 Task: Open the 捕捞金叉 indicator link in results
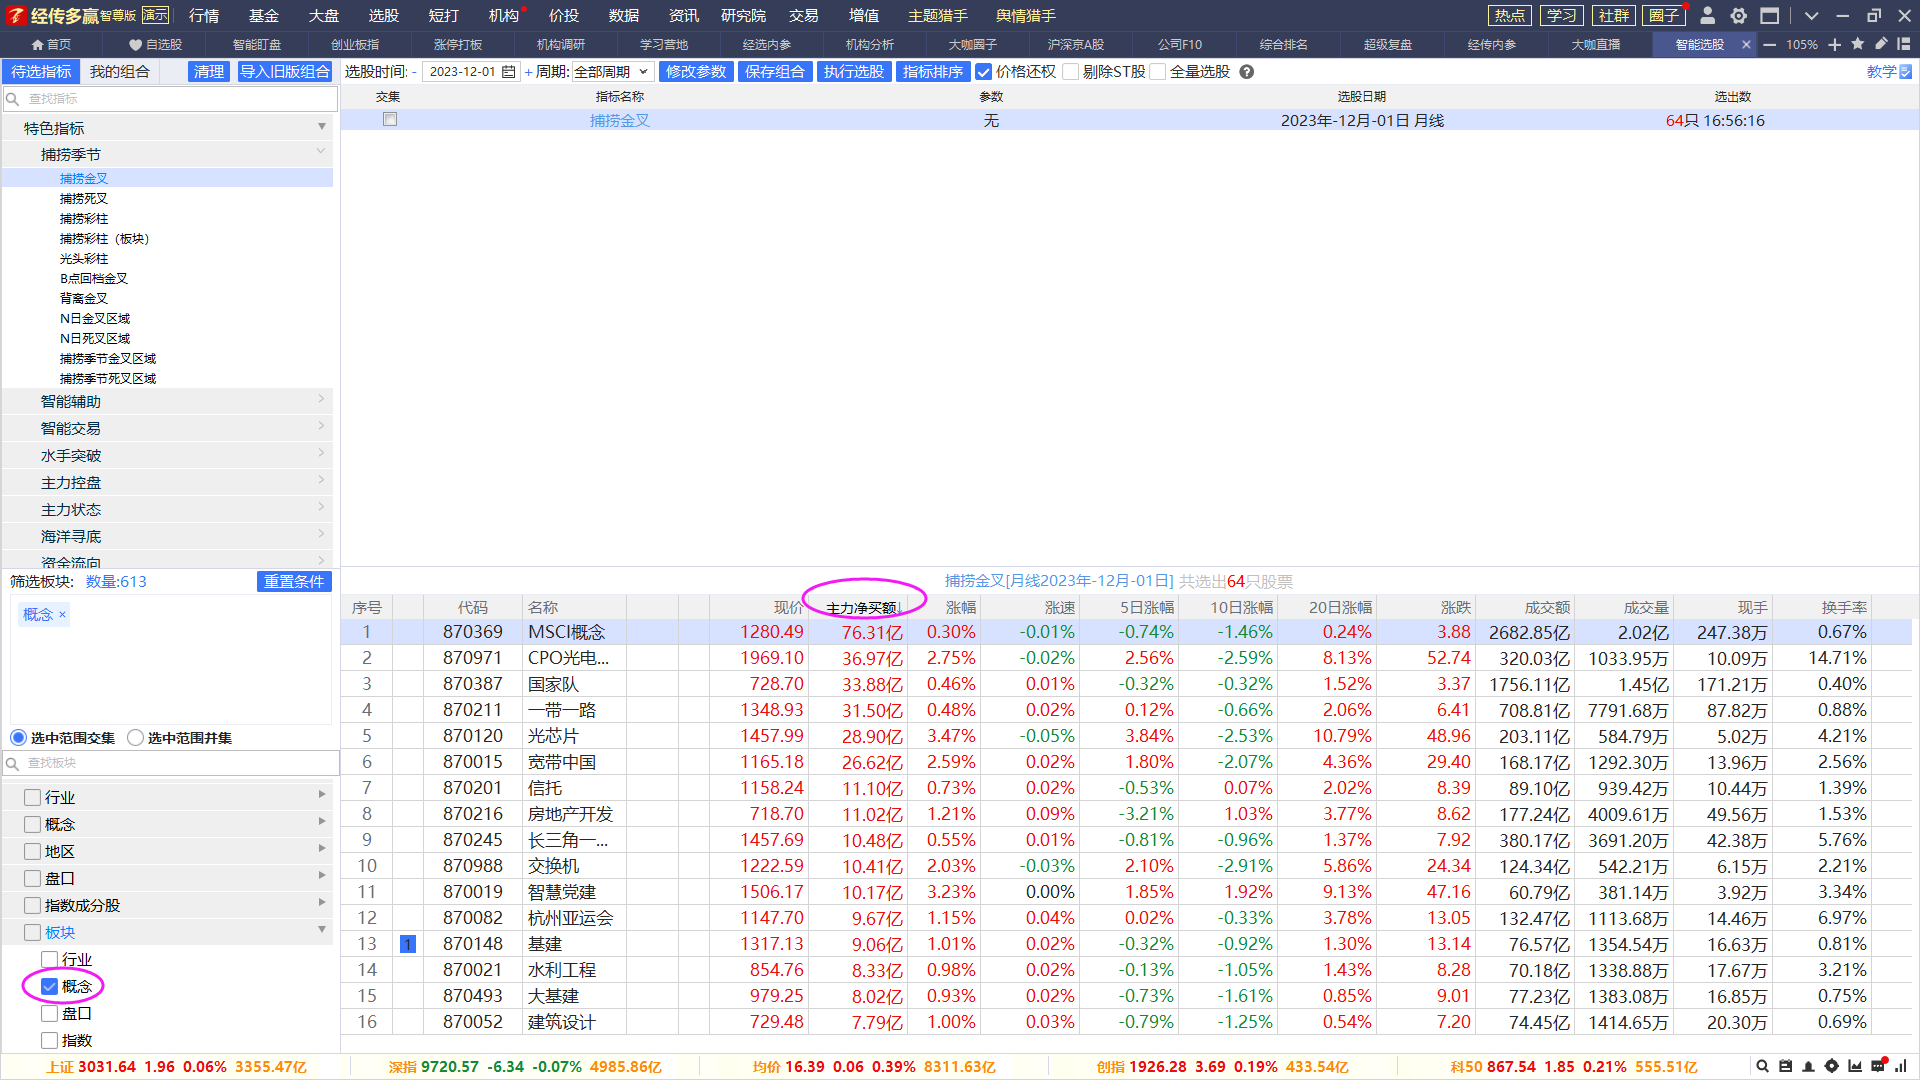pyautogui.click(x=620, y=120)
